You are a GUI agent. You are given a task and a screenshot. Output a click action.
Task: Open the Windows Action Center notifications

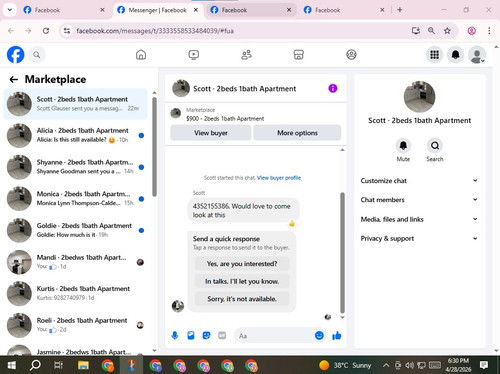(484, 365)
